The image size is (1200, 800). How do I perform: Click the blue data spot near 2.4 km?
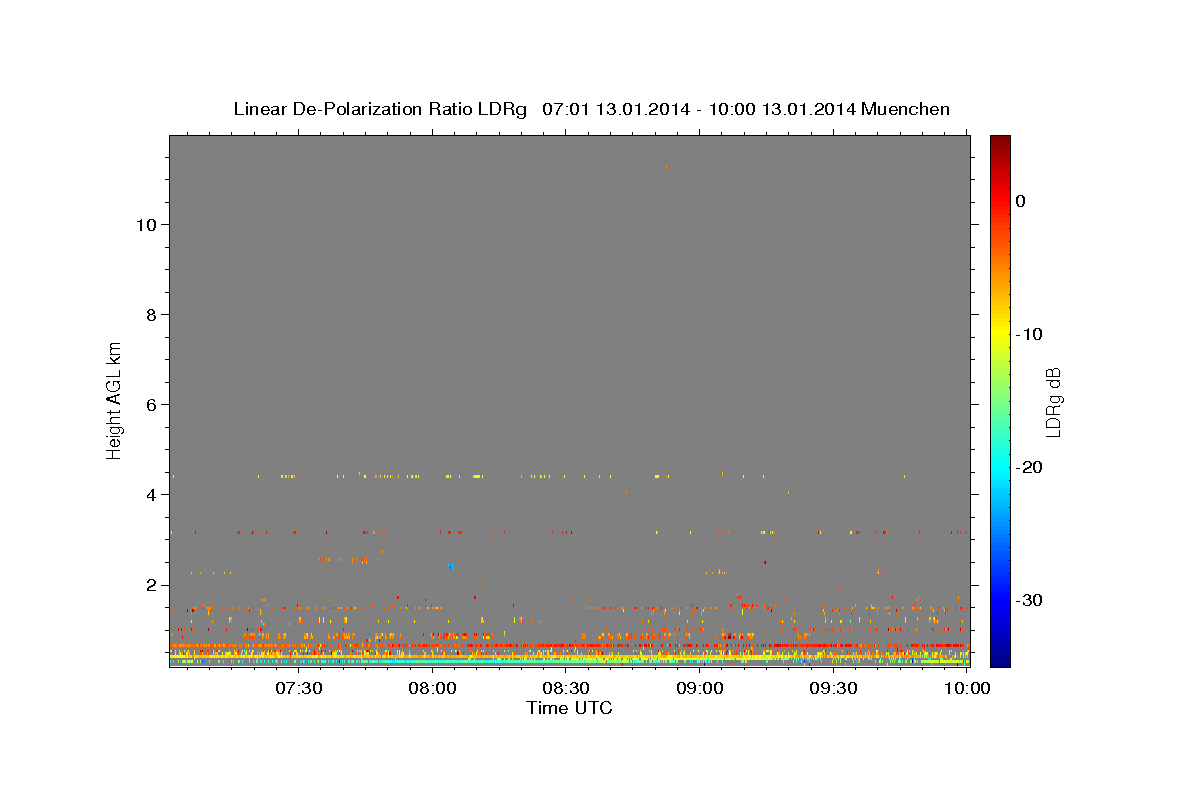(451, 567)
